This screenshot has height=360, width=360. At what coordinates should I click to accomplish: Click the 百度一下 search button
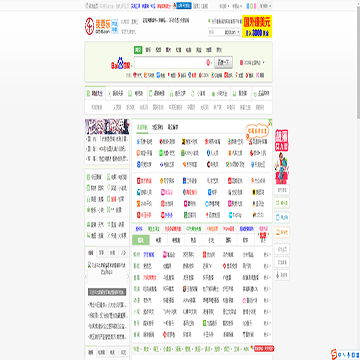tap(223, 62)
